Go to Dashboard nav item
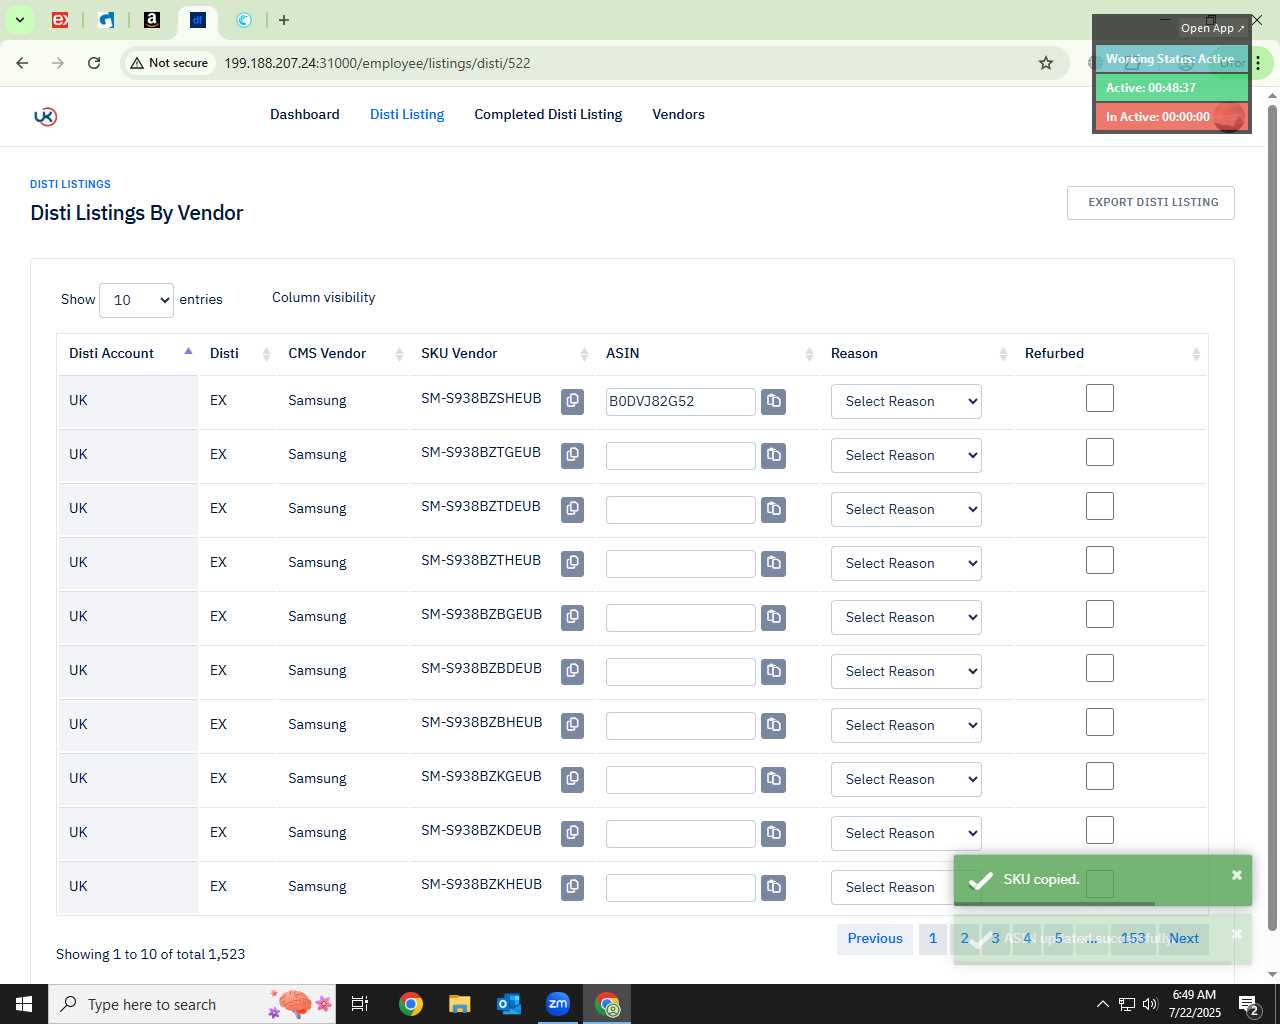The image size is (1280, 1024). pos(305,114)
